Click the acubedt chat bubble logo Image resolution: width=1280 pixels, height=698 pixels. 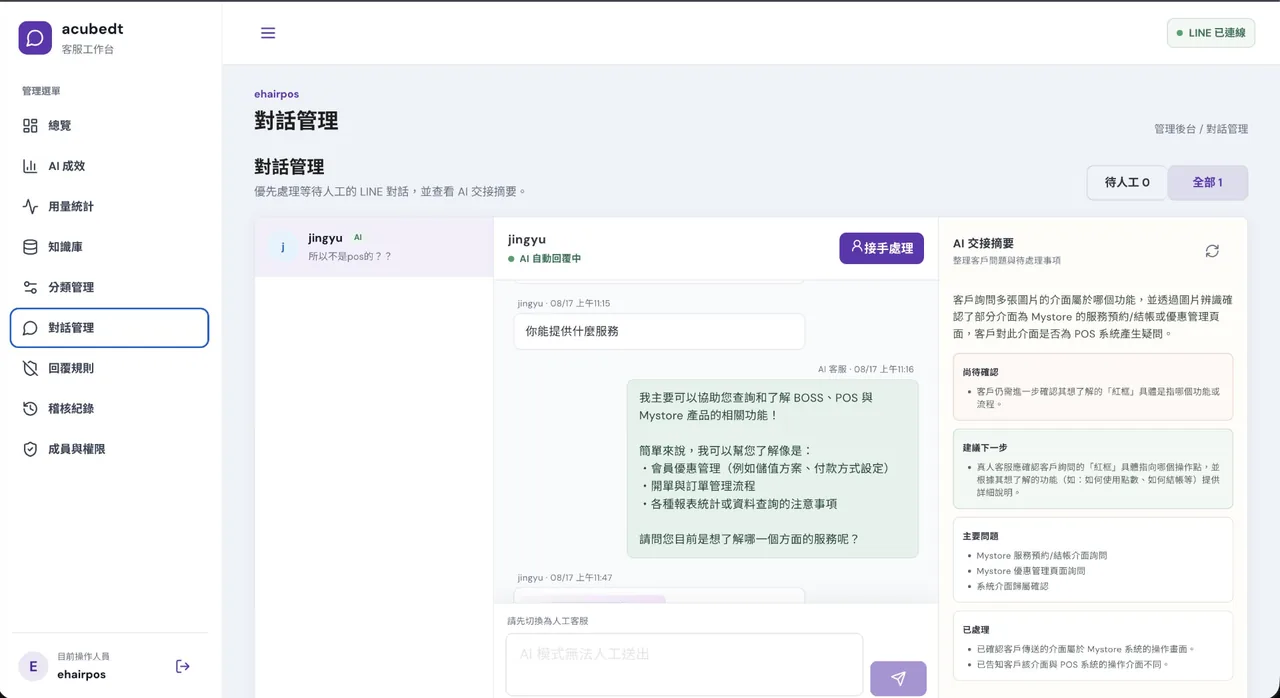34,38
